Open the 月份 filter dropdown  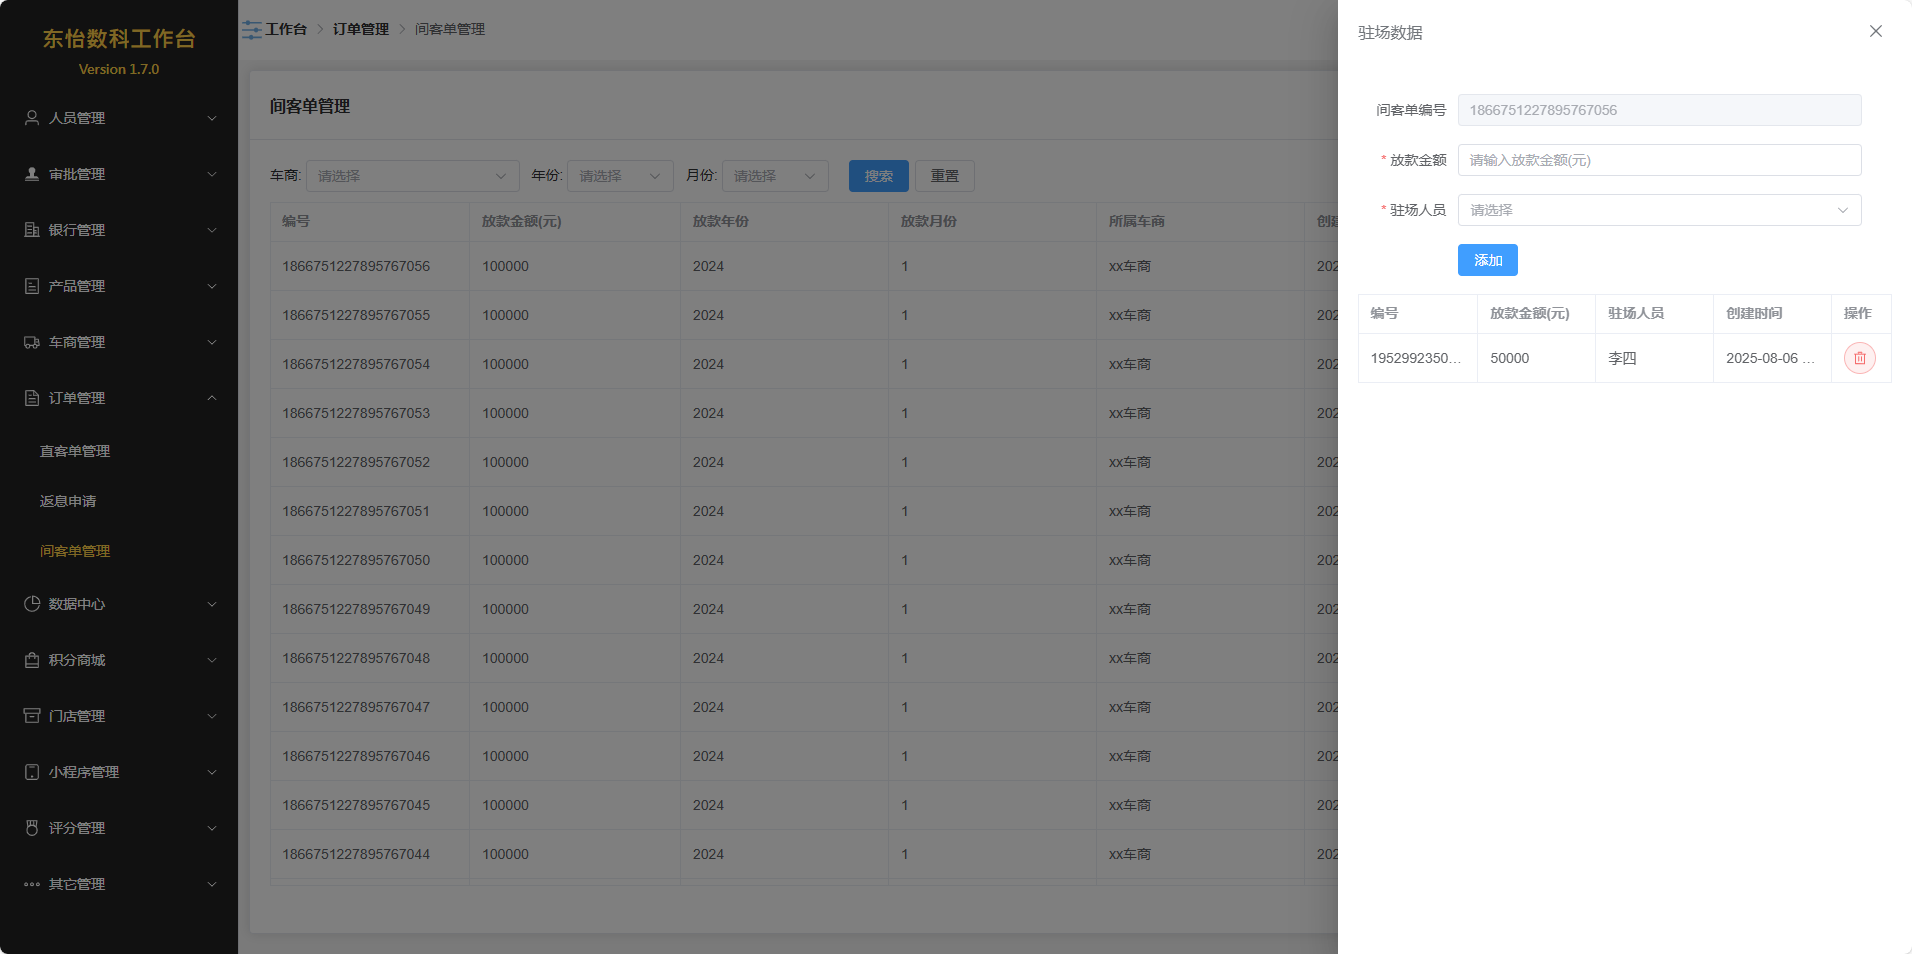click(x=775, y=176)
